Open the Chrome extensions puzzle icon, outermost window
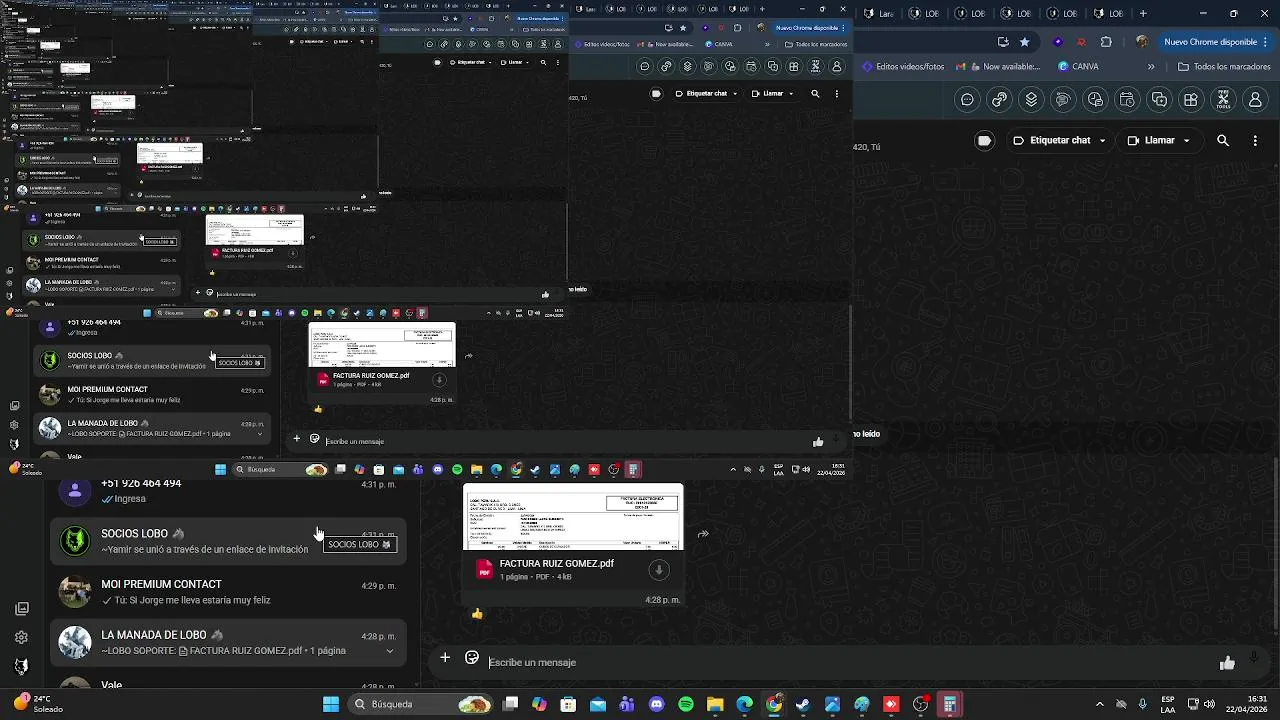Image resolution: width=1280 pixels, height=720 pixels. click(1106, 42)
